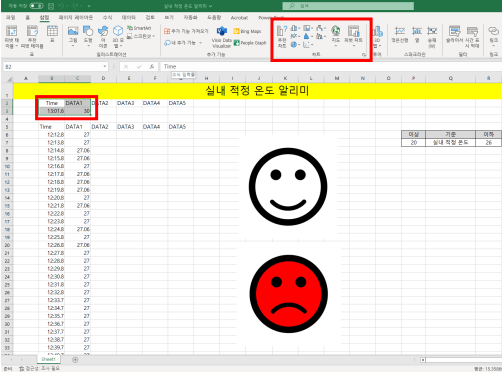Screen dimensions: 502x378
Task: Add a new sheet with plus button
Action: point(75,360)
